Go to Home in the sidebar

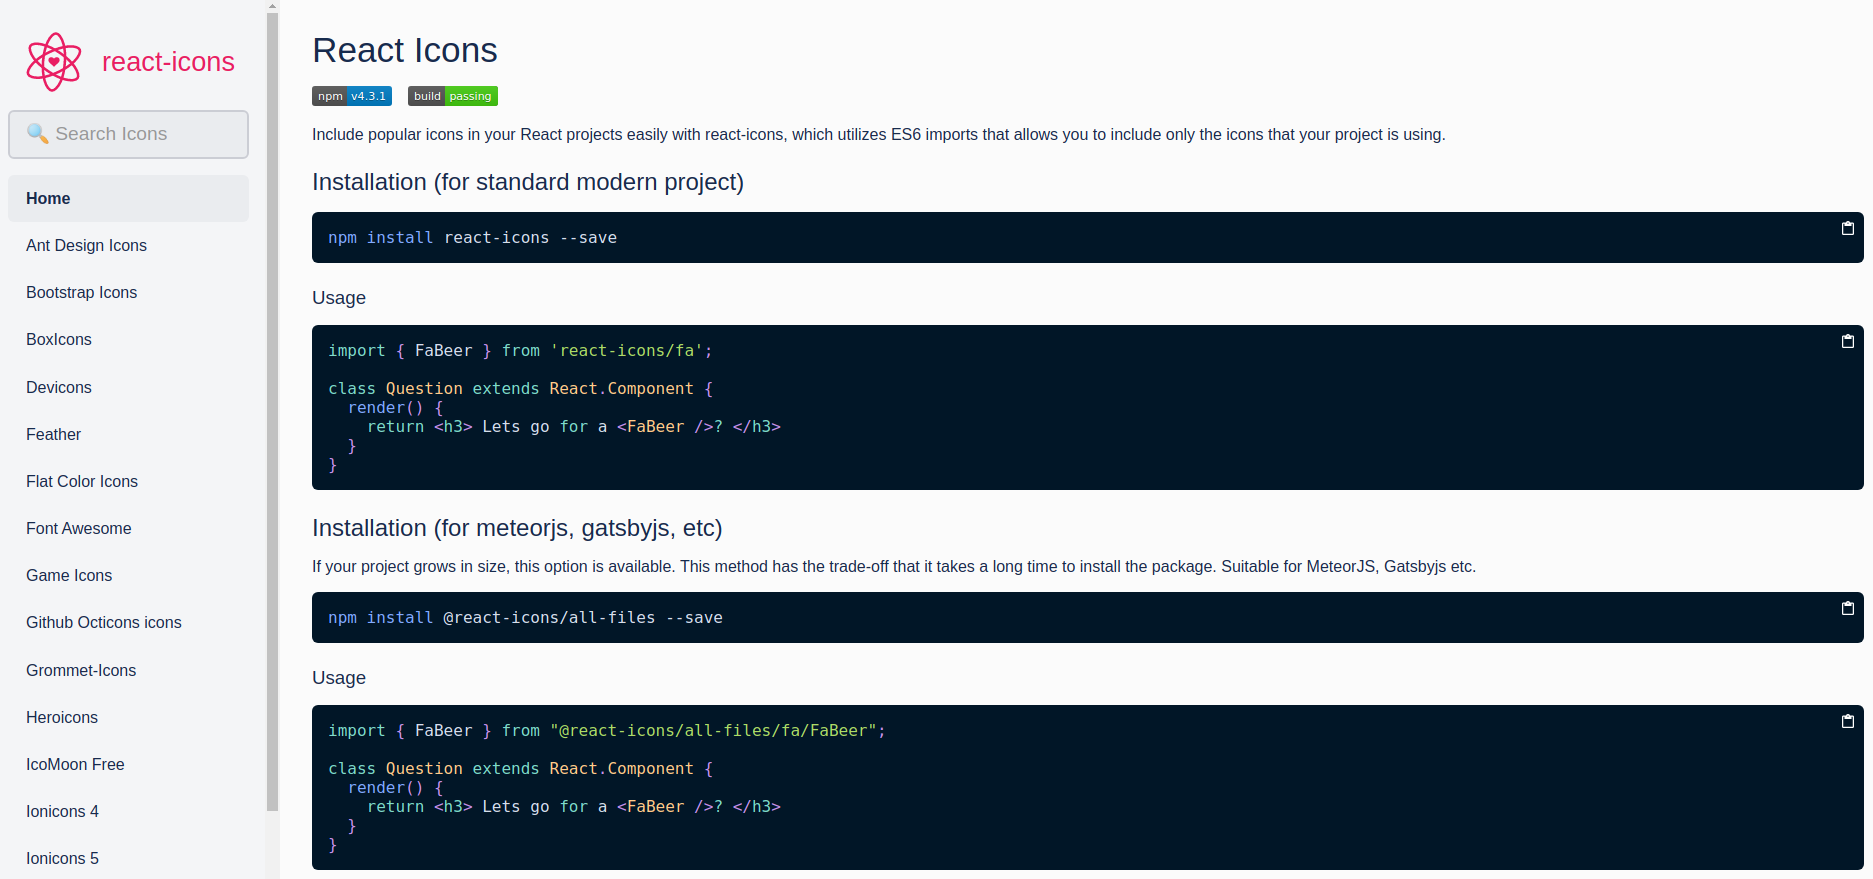coord(128,198)
